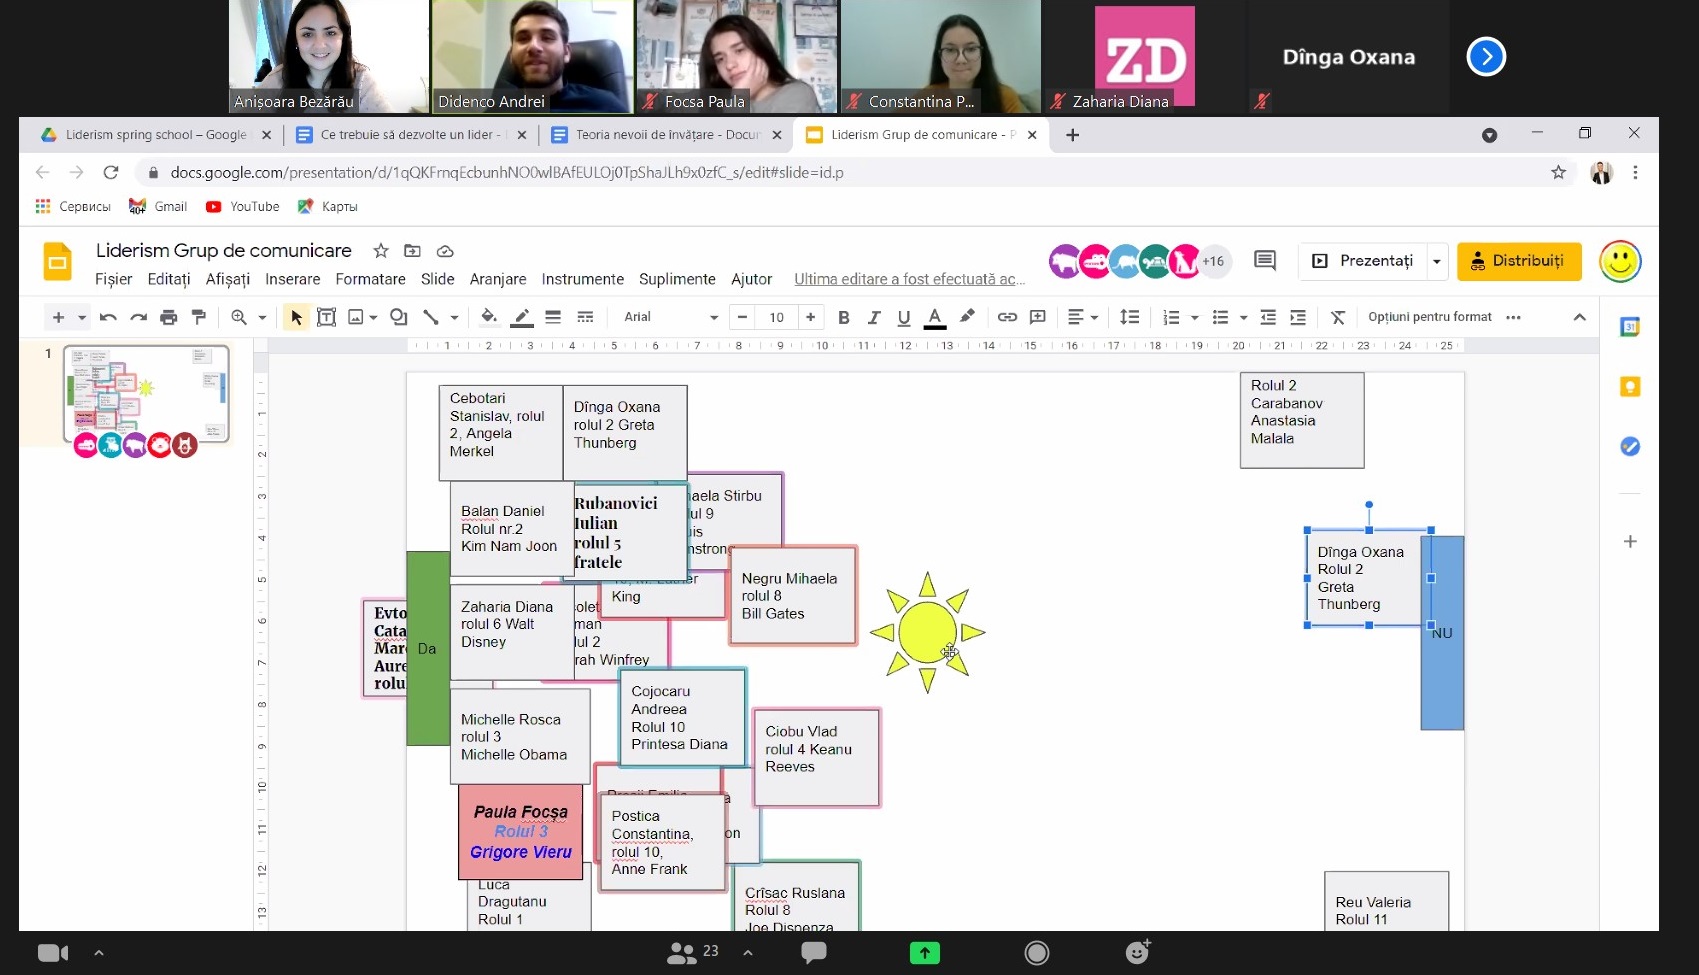Open the Inserare menu
This screenshot has height=975, width=1699.
click(x=293, y=279)
